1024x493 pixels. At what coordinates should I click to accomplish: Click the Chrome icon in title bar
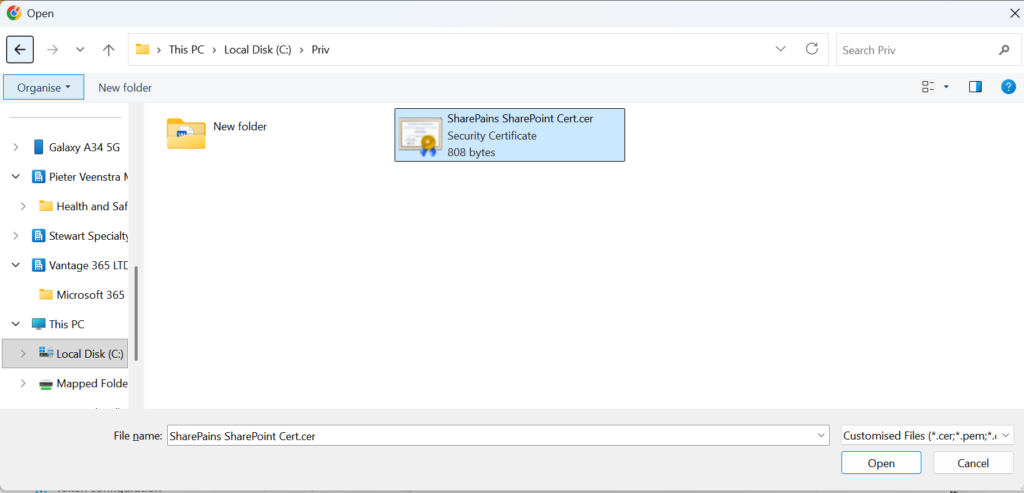click(x=14, y=13)
